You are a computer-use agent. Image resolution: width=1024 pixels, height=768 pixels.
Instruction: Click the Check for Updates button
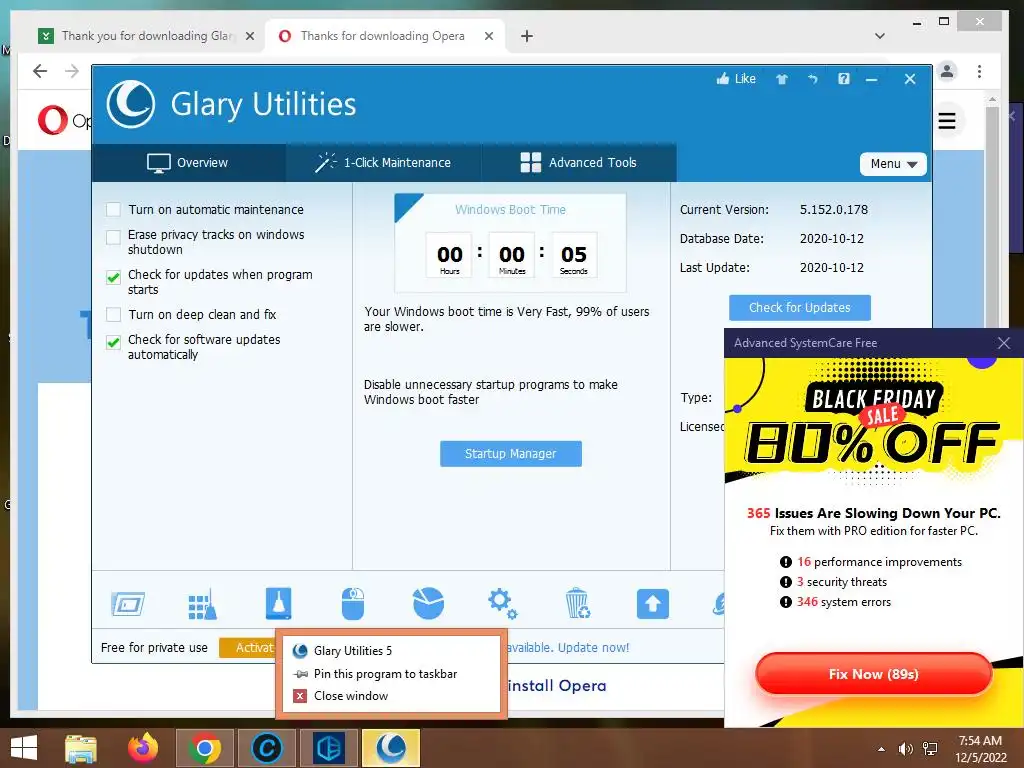pyautogui.click(x=799, y=308)
